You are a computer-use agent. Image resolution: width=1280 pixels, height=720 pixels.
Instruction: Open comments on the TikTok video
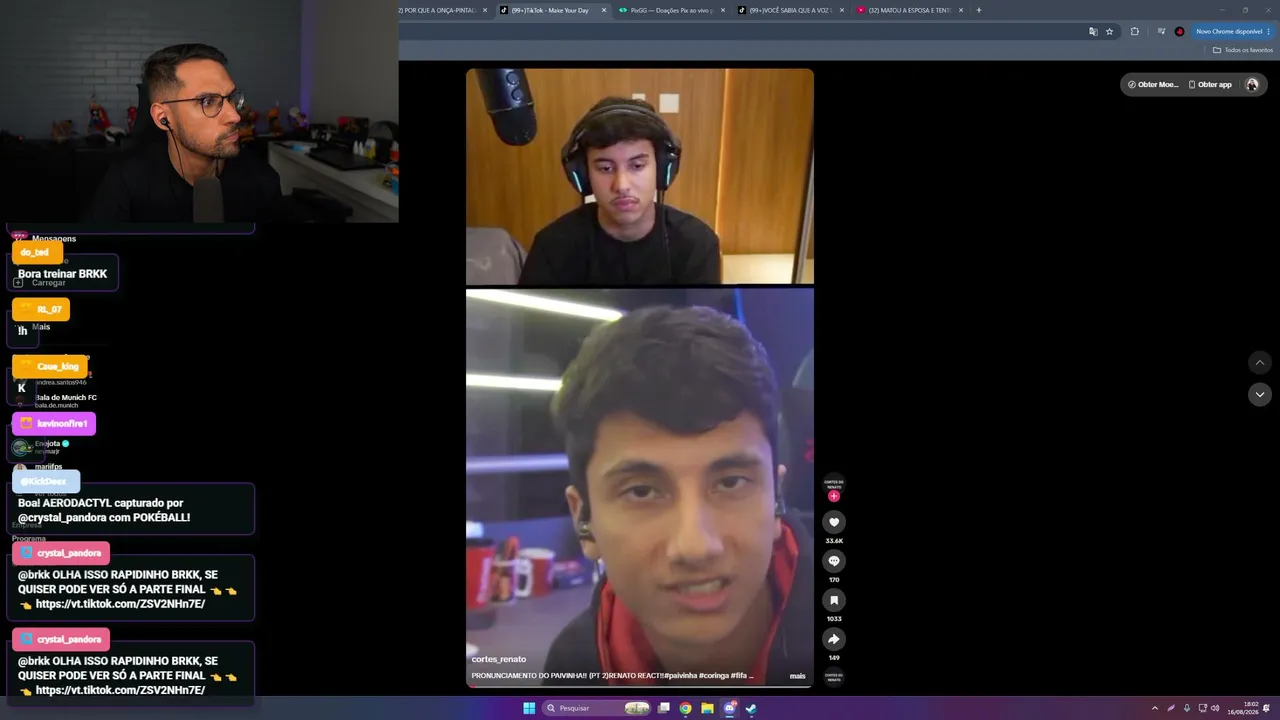pyautogui.click(x=834, y=561)
